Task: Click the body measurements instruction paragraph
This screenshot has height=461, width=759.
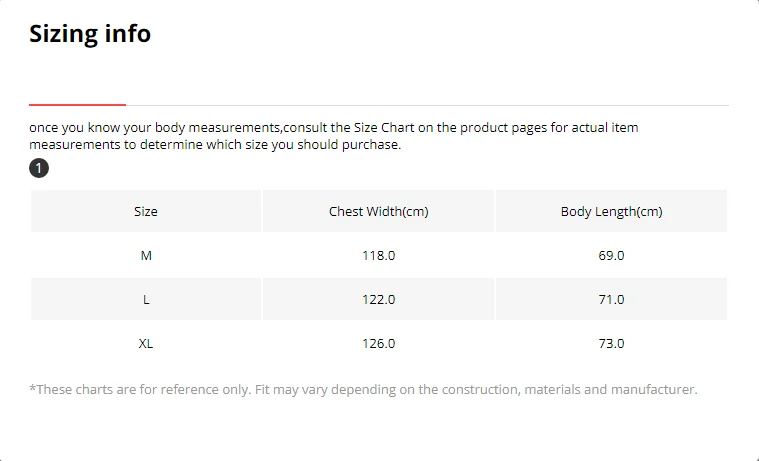Action: click(x=334, y=136)
